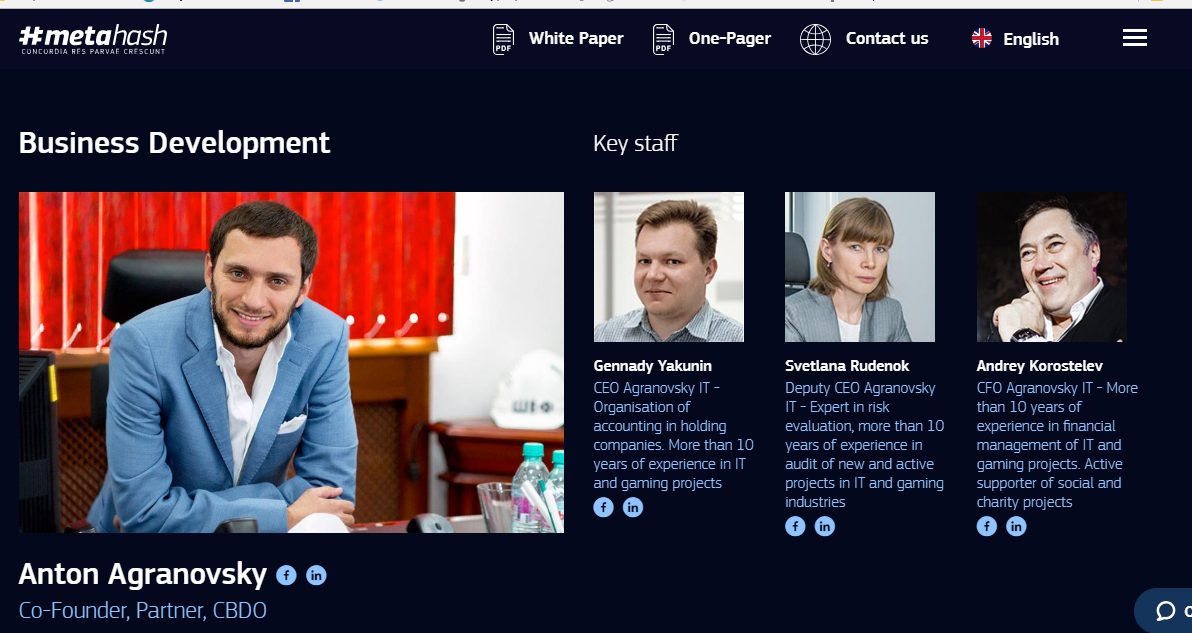
Task: Open Andrey Korostelev's Facebook icon
Action: pyautogui.click(x=987, y=526)
